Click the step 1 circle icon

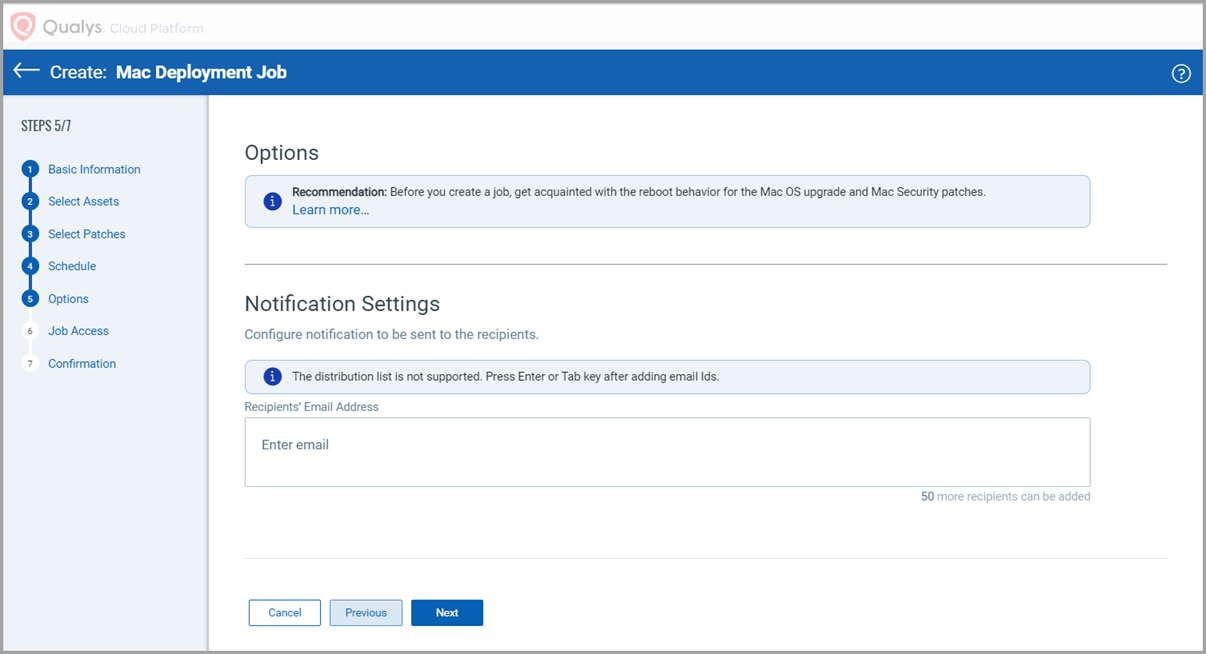click(x=30, y=169)
